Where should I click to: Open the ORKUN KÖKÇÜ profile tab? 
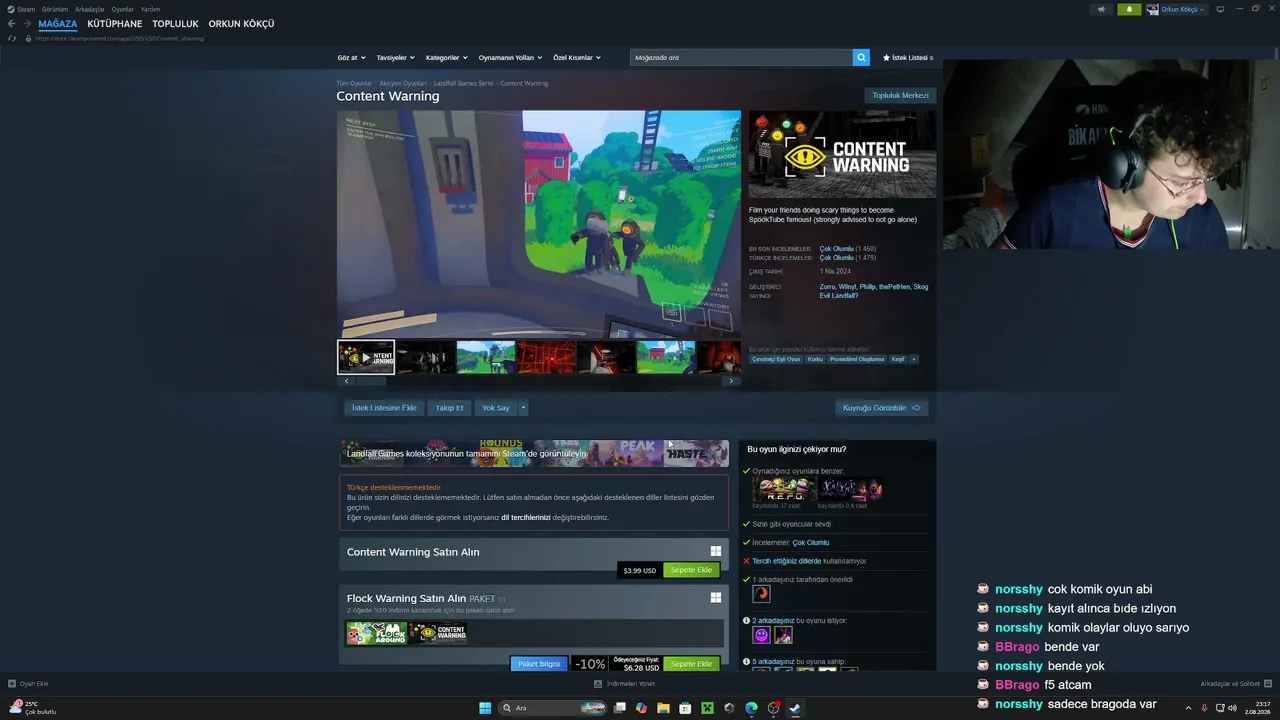click(241, 24)
